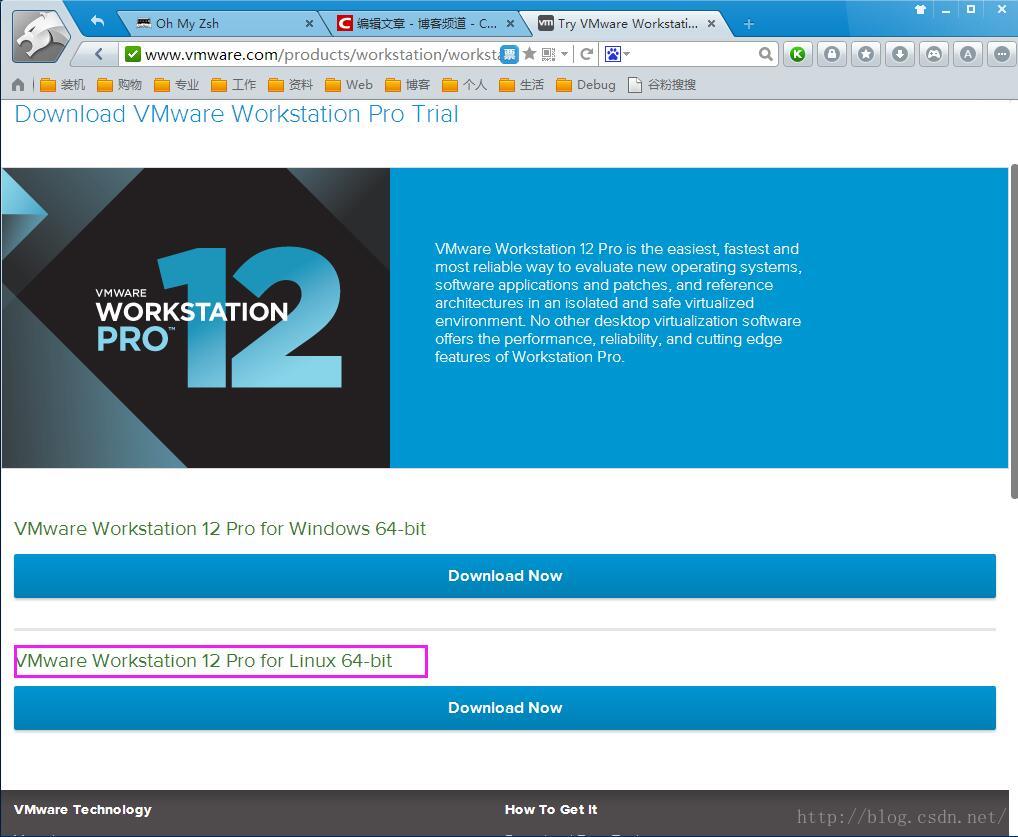Image resolution: width=1018 pixels, height=837 pixels.
Task: Open the 生活 bookmark folder
Action: tap(521, 84)
